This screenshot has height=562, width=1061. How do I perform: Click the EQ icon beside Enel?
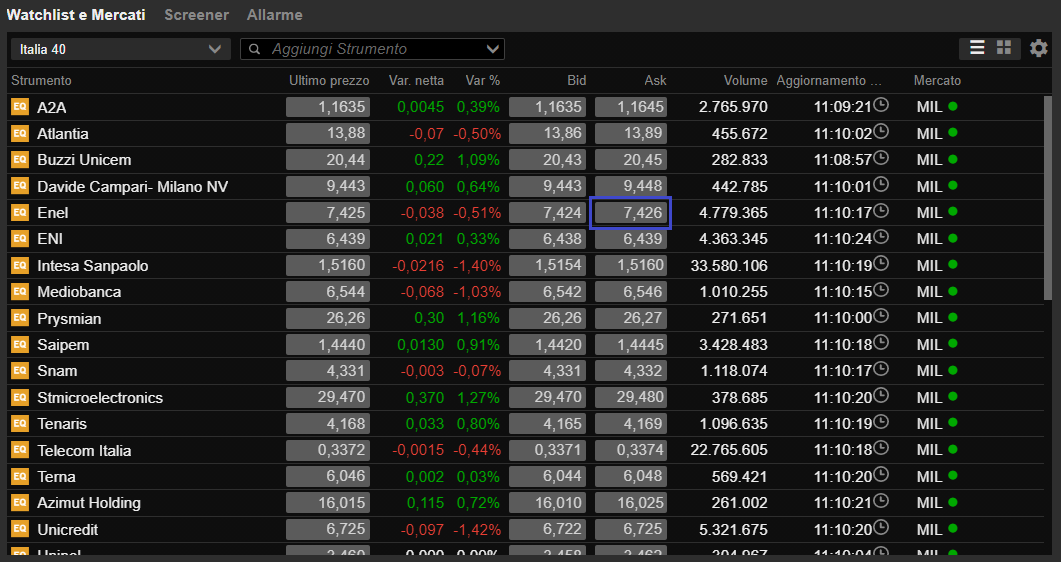point(19,213)
